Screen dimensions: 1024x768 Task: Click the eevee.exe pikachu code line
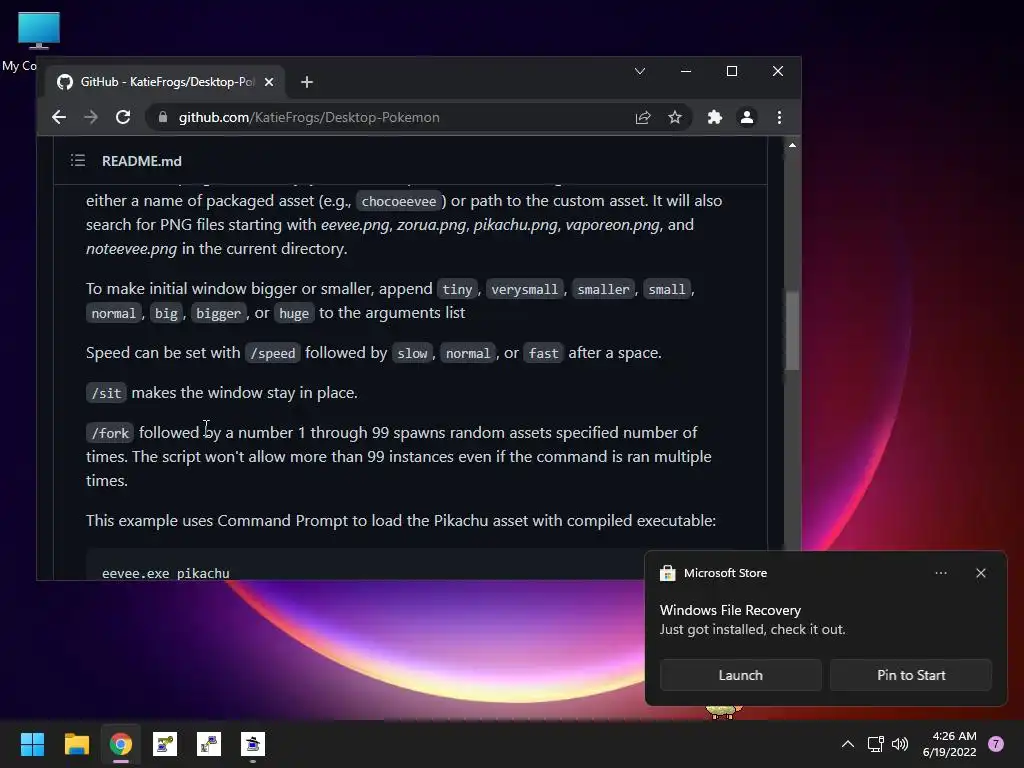click(x=166, y=573)
